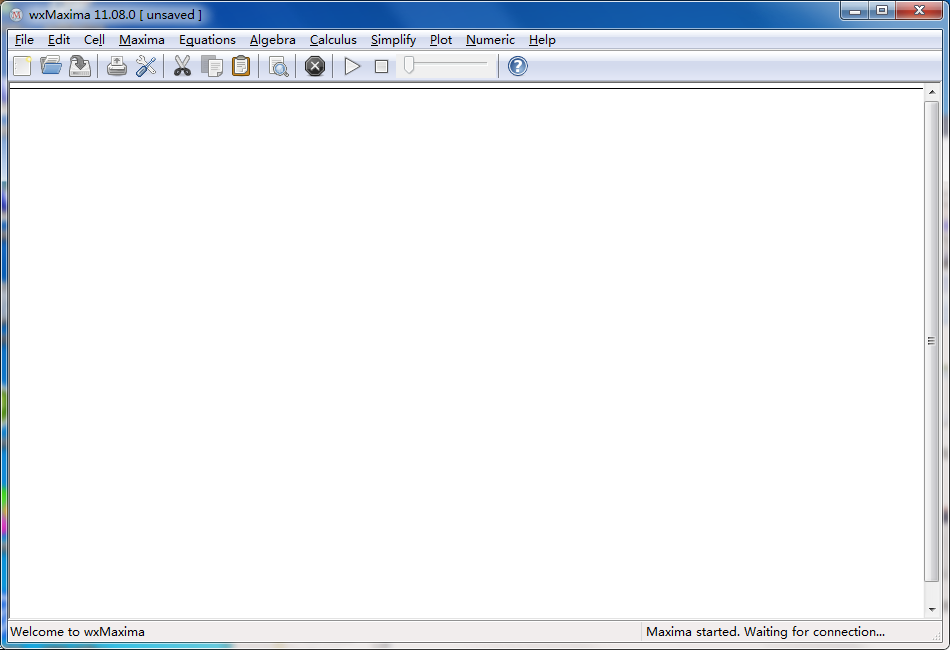Stop animation with the square button
The image size is (950, 650).
pos(381,67)
